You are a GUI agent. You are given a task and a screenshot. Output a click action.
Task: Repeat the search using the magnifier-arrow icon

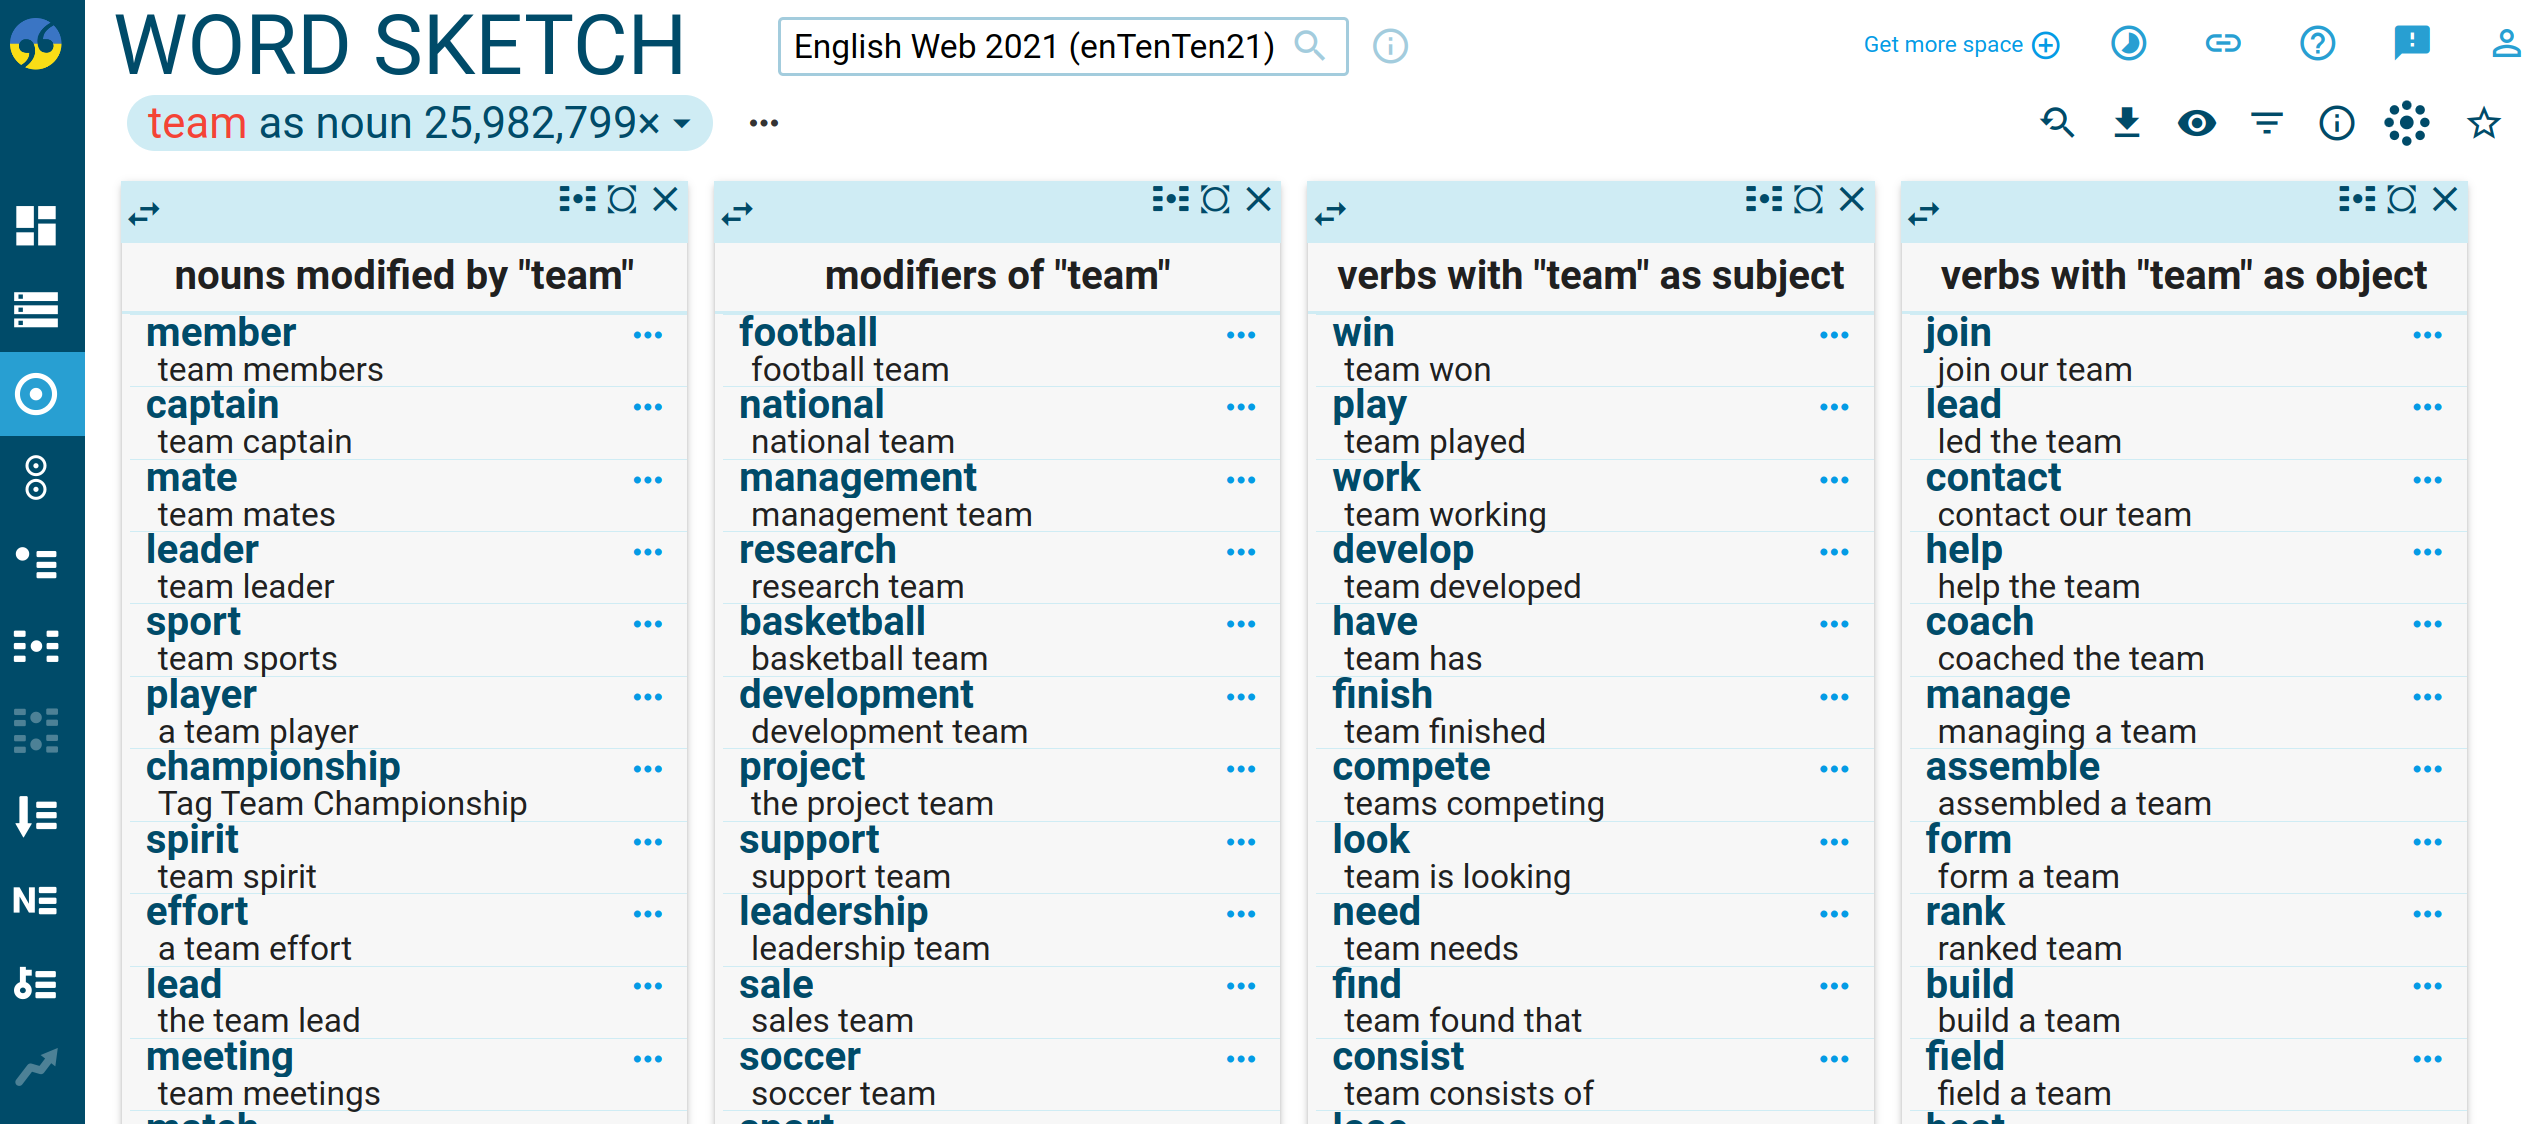click(2057, 123)
